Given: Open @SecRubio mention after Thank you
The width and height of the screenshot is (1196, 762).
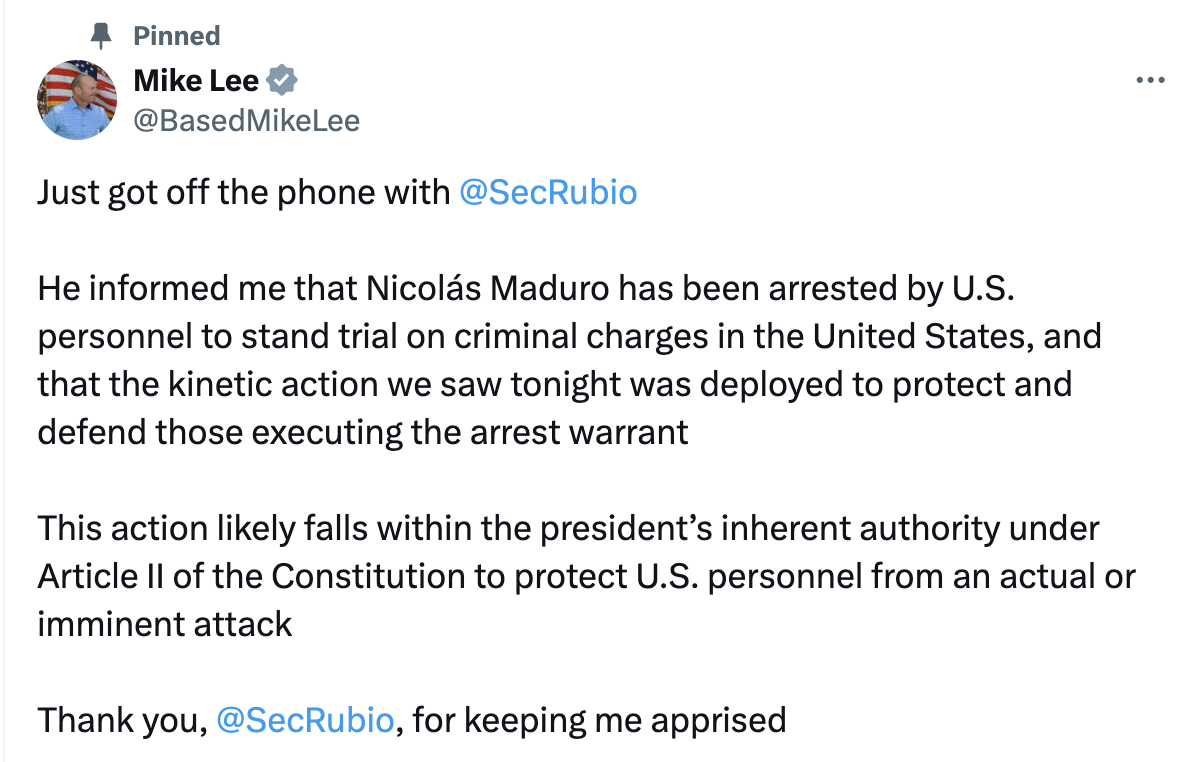Looking at the screenshot, I should point(304,720).
